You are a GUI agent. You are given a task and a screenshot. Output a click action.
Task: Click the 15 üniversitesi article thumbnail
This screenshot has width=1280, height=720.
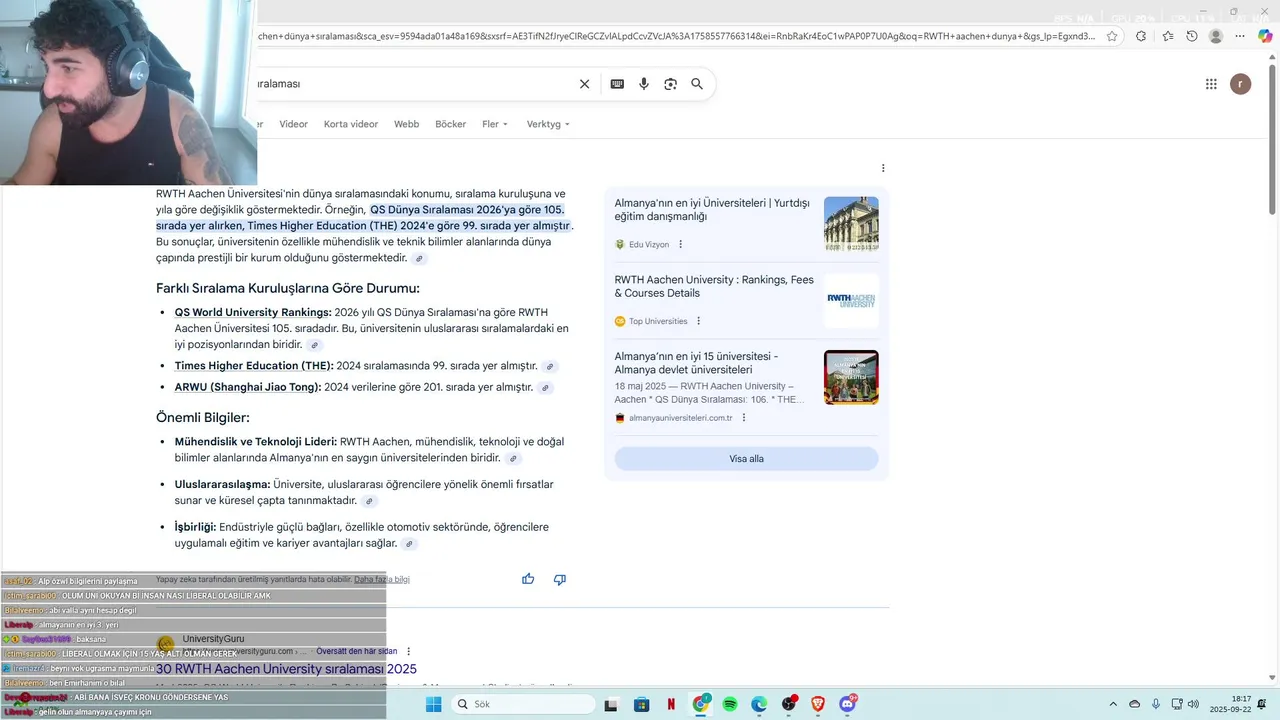tap(851, 377)
